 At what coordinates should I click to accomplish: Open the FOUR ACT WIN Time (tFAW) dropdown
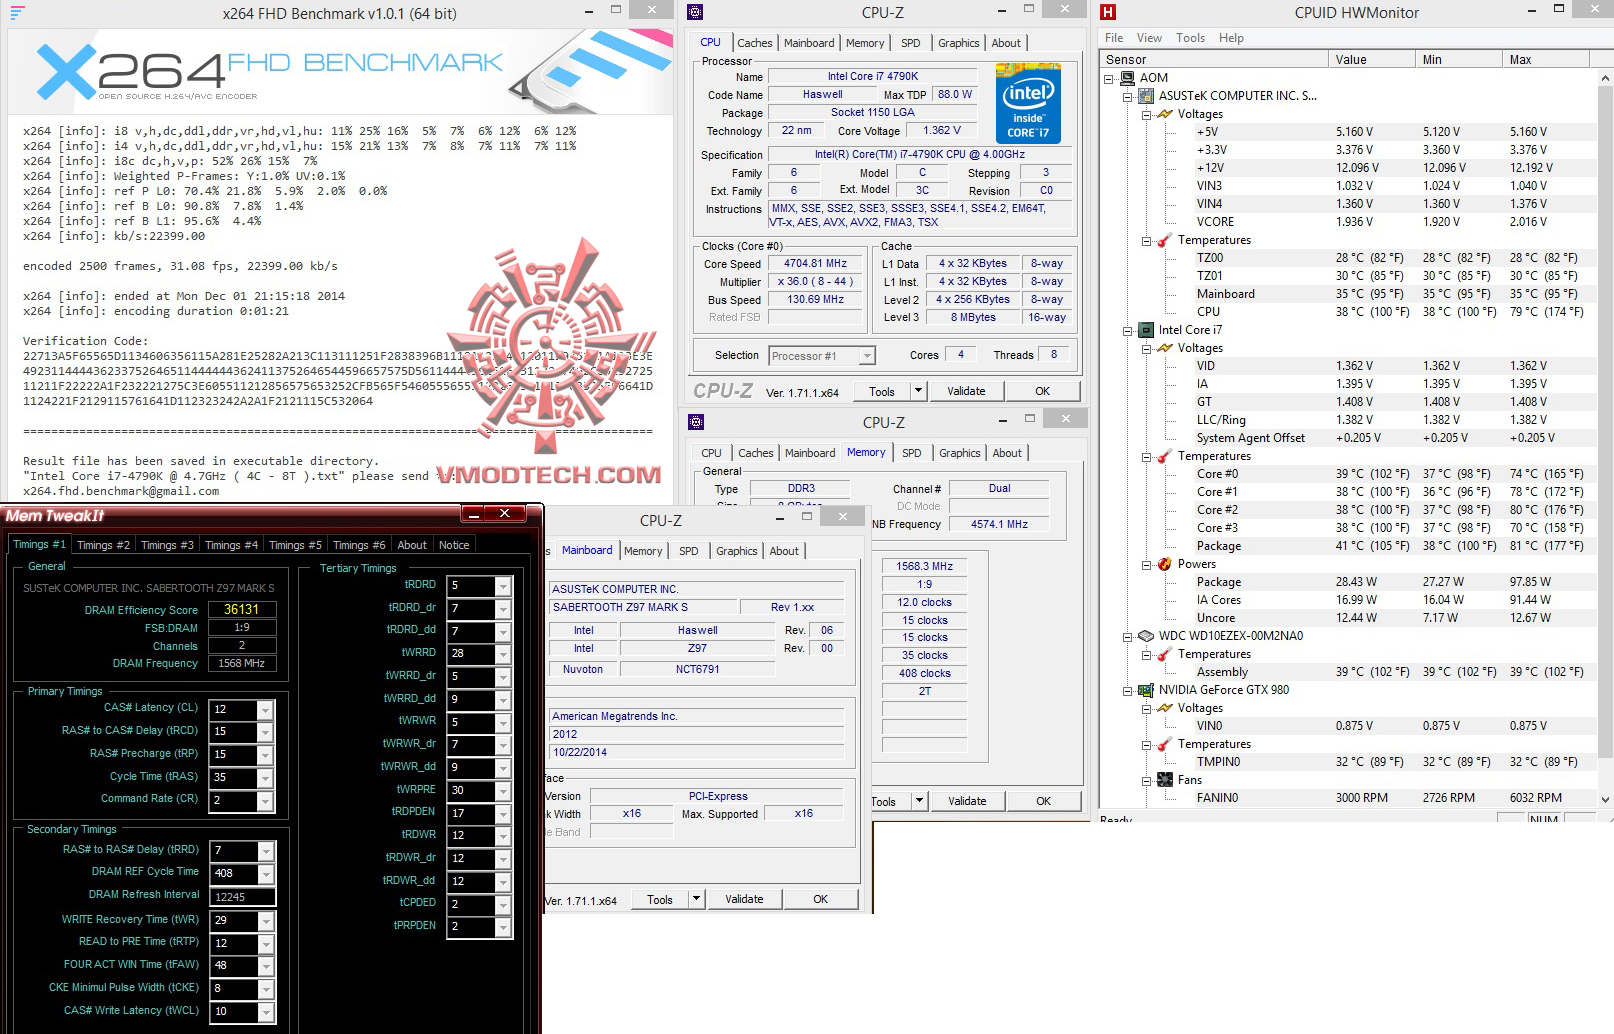(x=265, y=966)
